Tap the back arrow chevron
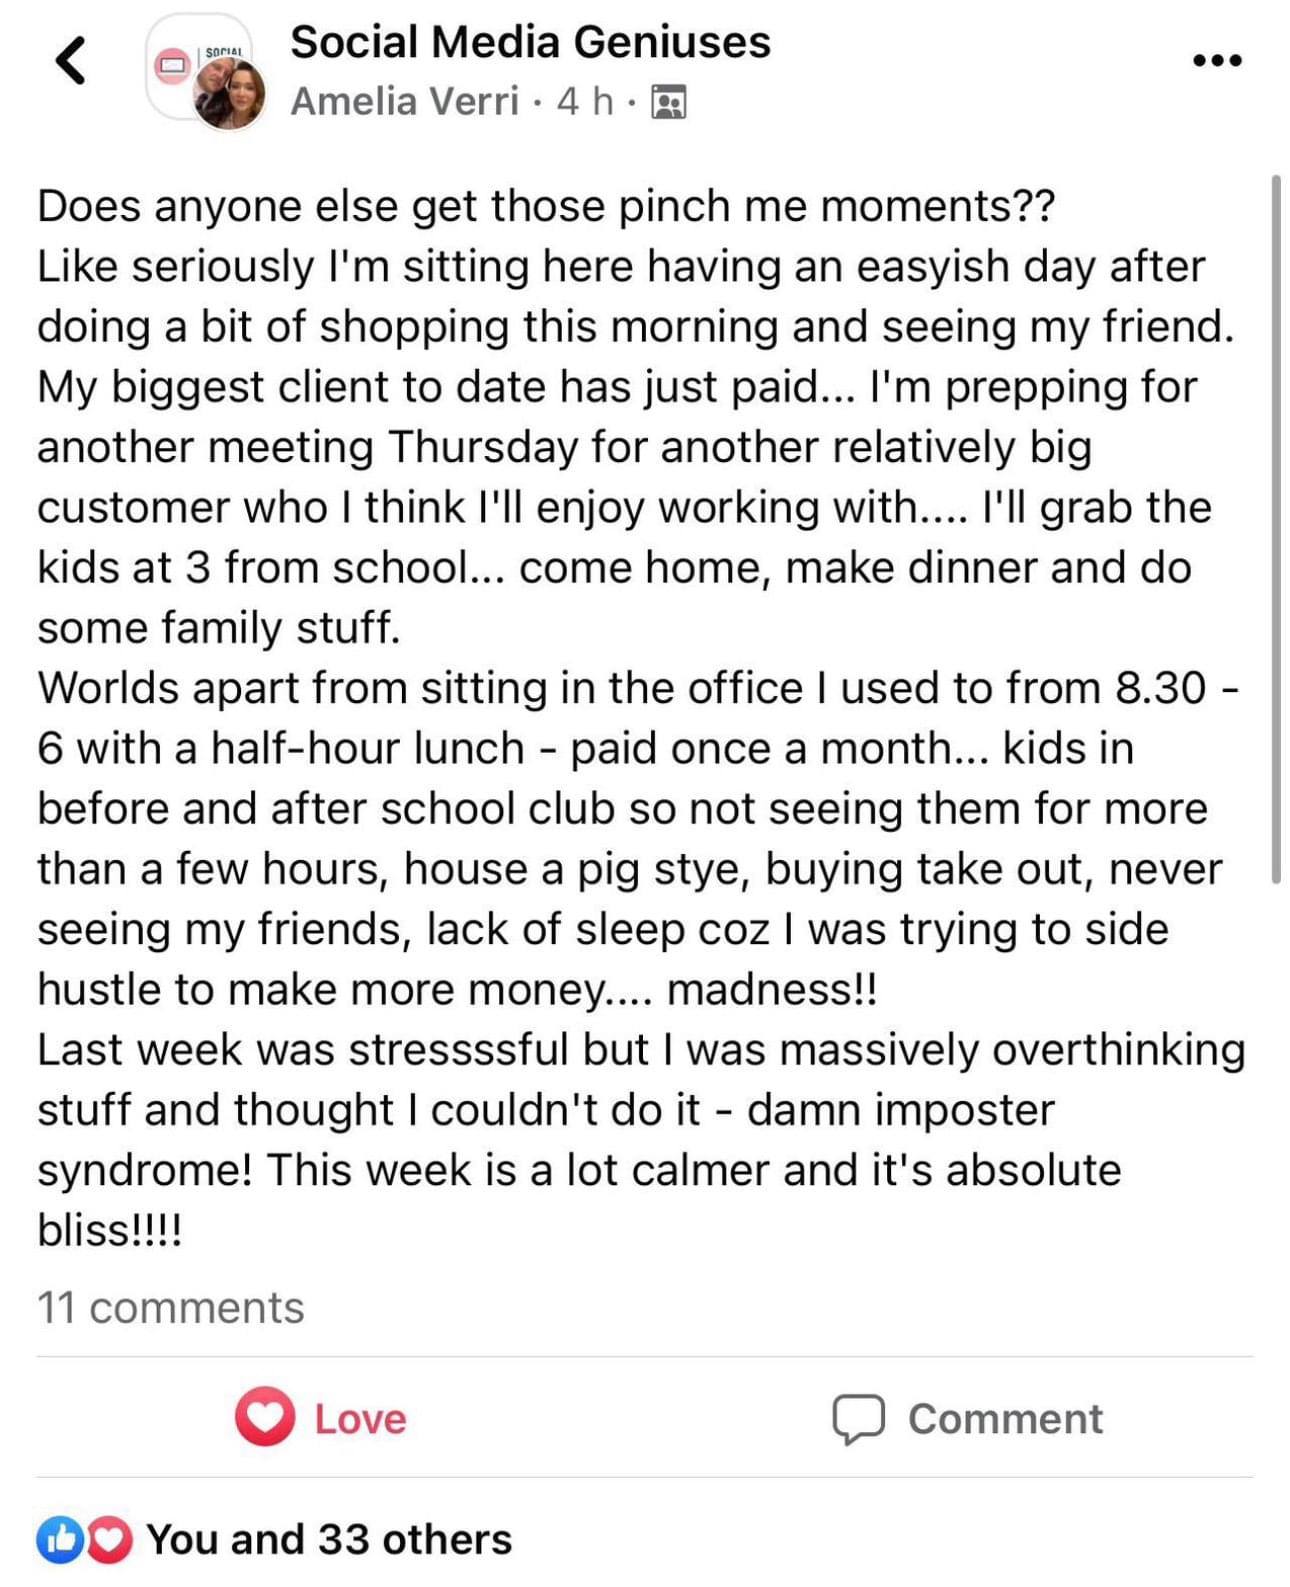Viewport: 1290px width, 1587px height. (x=70, y=60)
